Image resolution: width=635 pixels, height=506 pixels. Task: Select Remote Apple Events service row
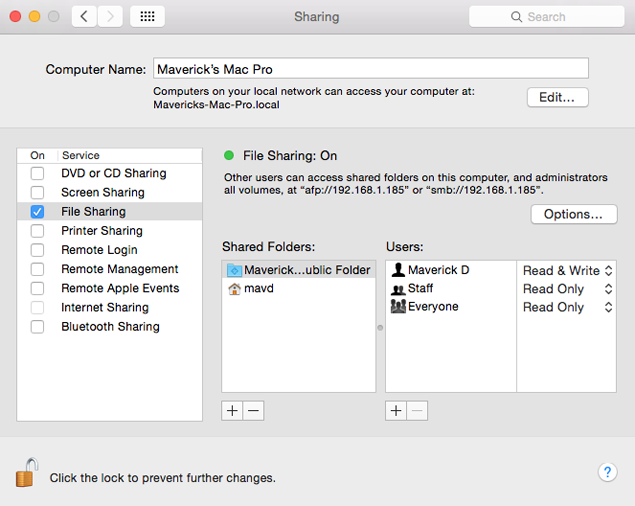pos(109,288)
